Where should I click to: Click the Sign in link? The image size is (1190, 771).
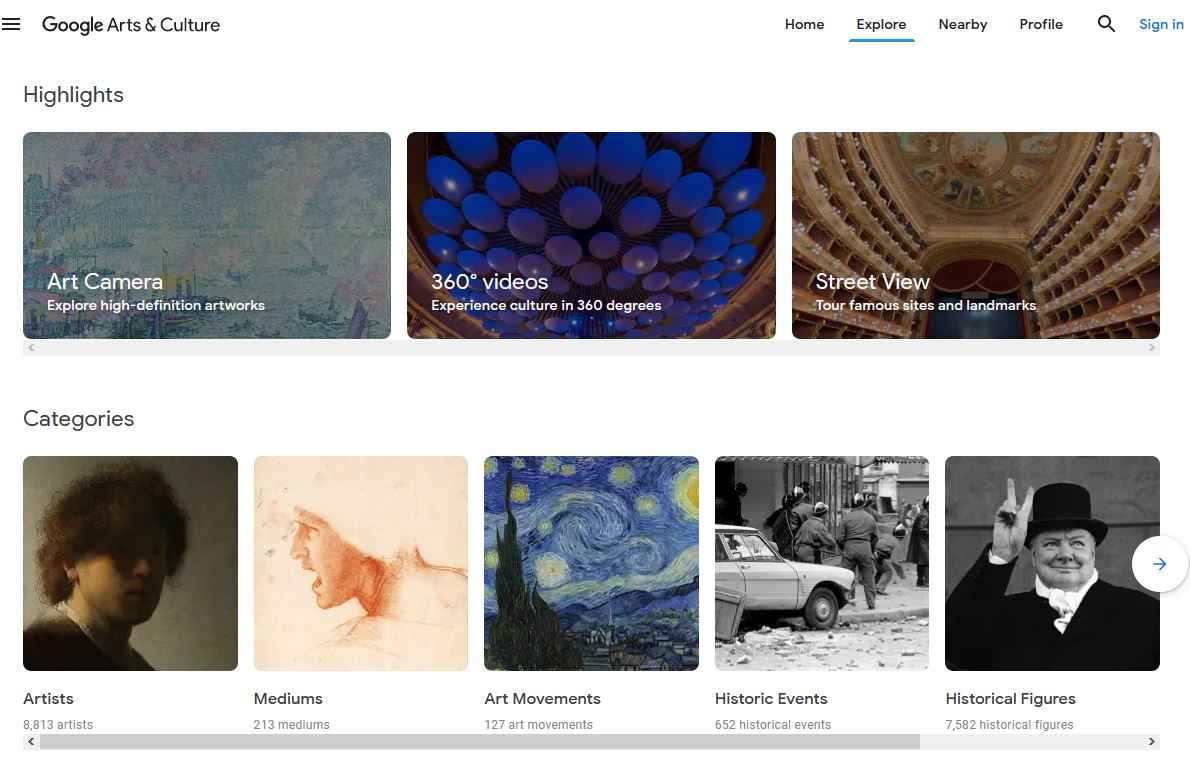1160,24
